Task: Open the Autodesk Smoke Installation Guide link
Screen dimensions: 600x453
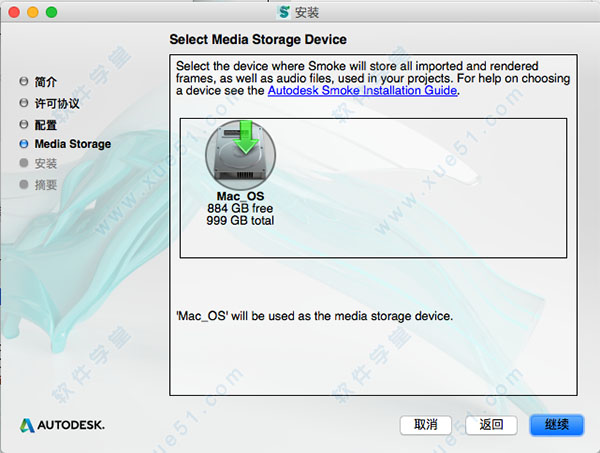Action: [x=362, y=91]
